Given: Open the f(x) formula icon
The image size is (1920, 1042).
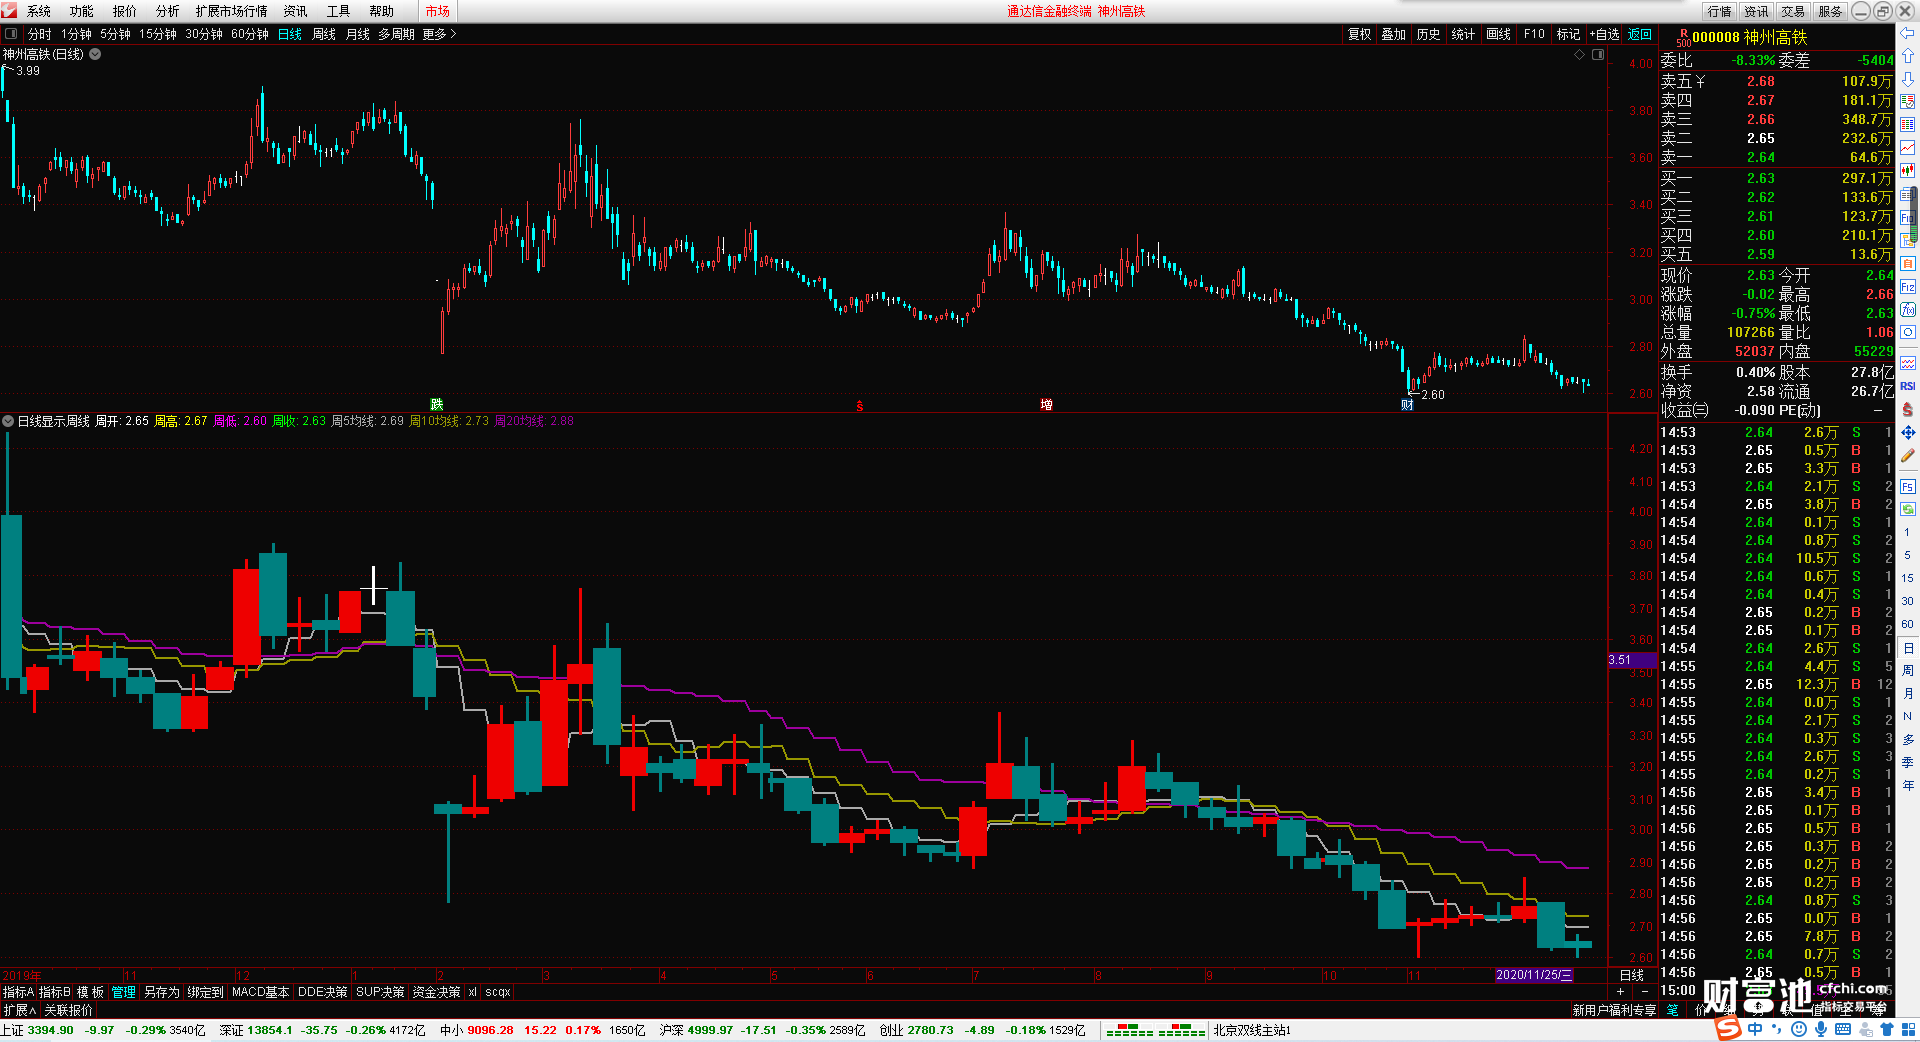Looking at the screenshot, I should pos(1908,309).
